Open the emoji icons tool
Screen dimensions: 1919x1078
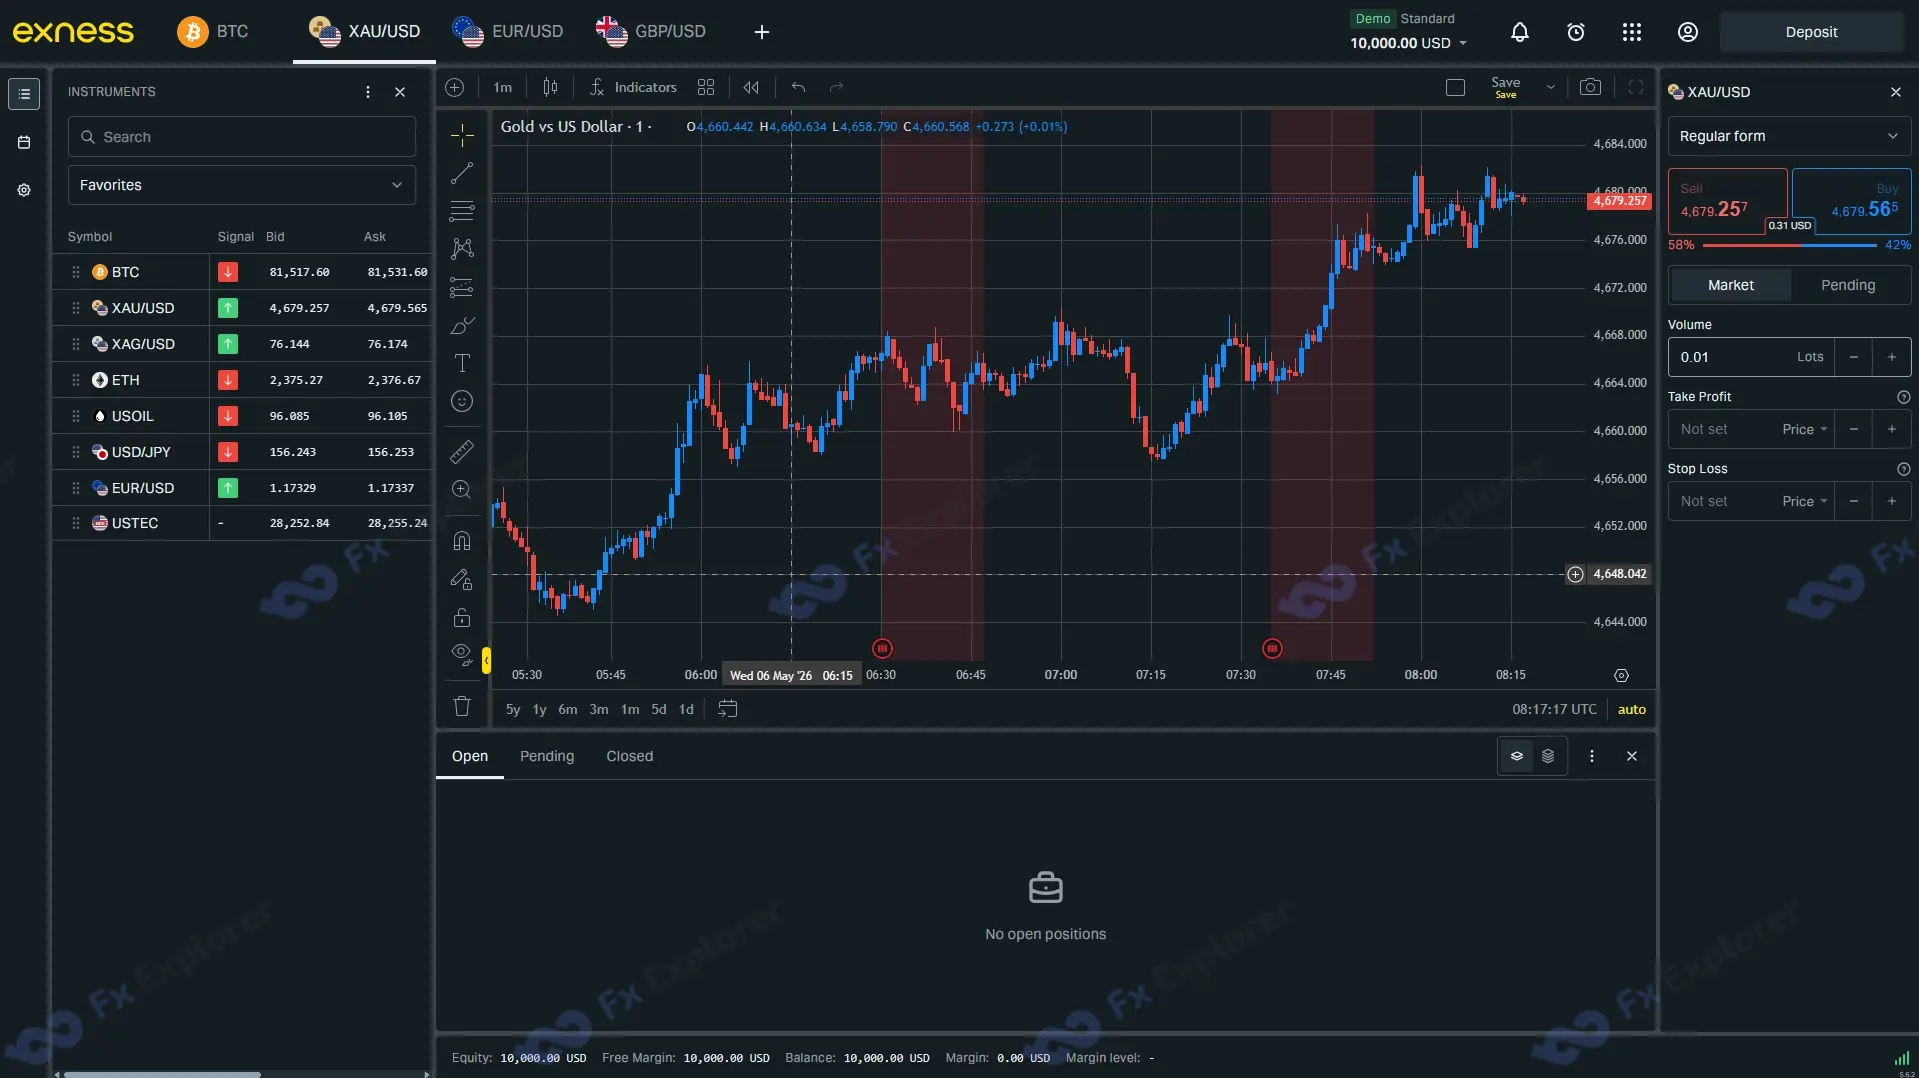[462, 401]
